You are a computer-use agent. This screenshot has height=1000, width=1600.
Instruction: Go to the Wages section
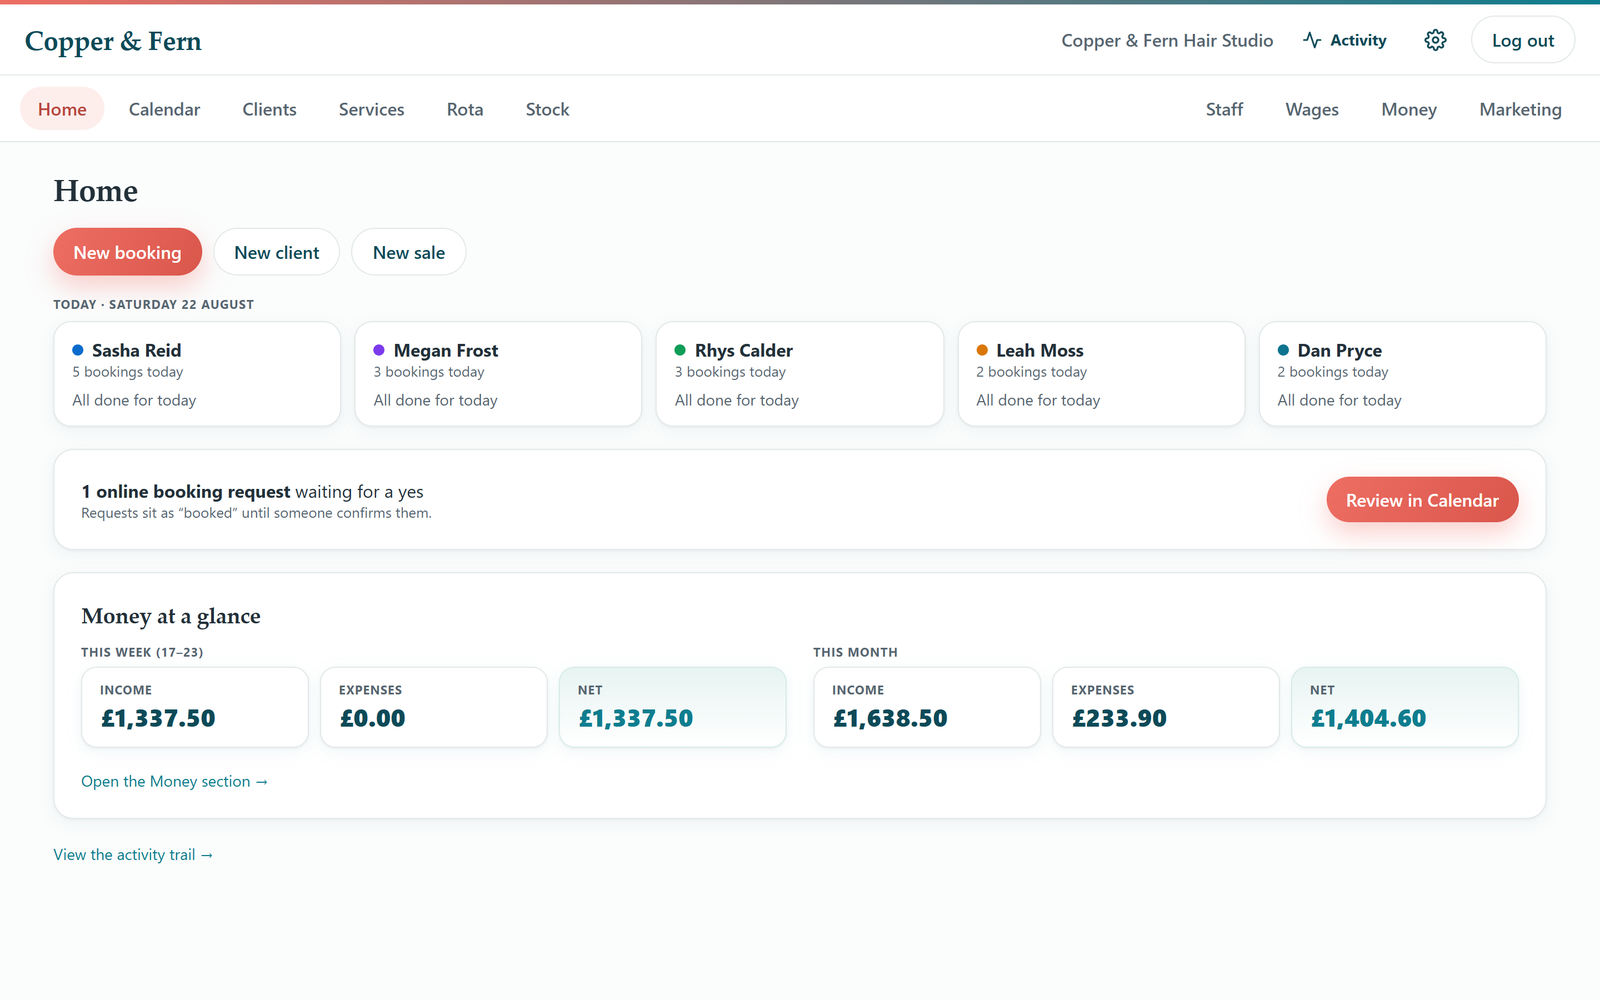1312,109
